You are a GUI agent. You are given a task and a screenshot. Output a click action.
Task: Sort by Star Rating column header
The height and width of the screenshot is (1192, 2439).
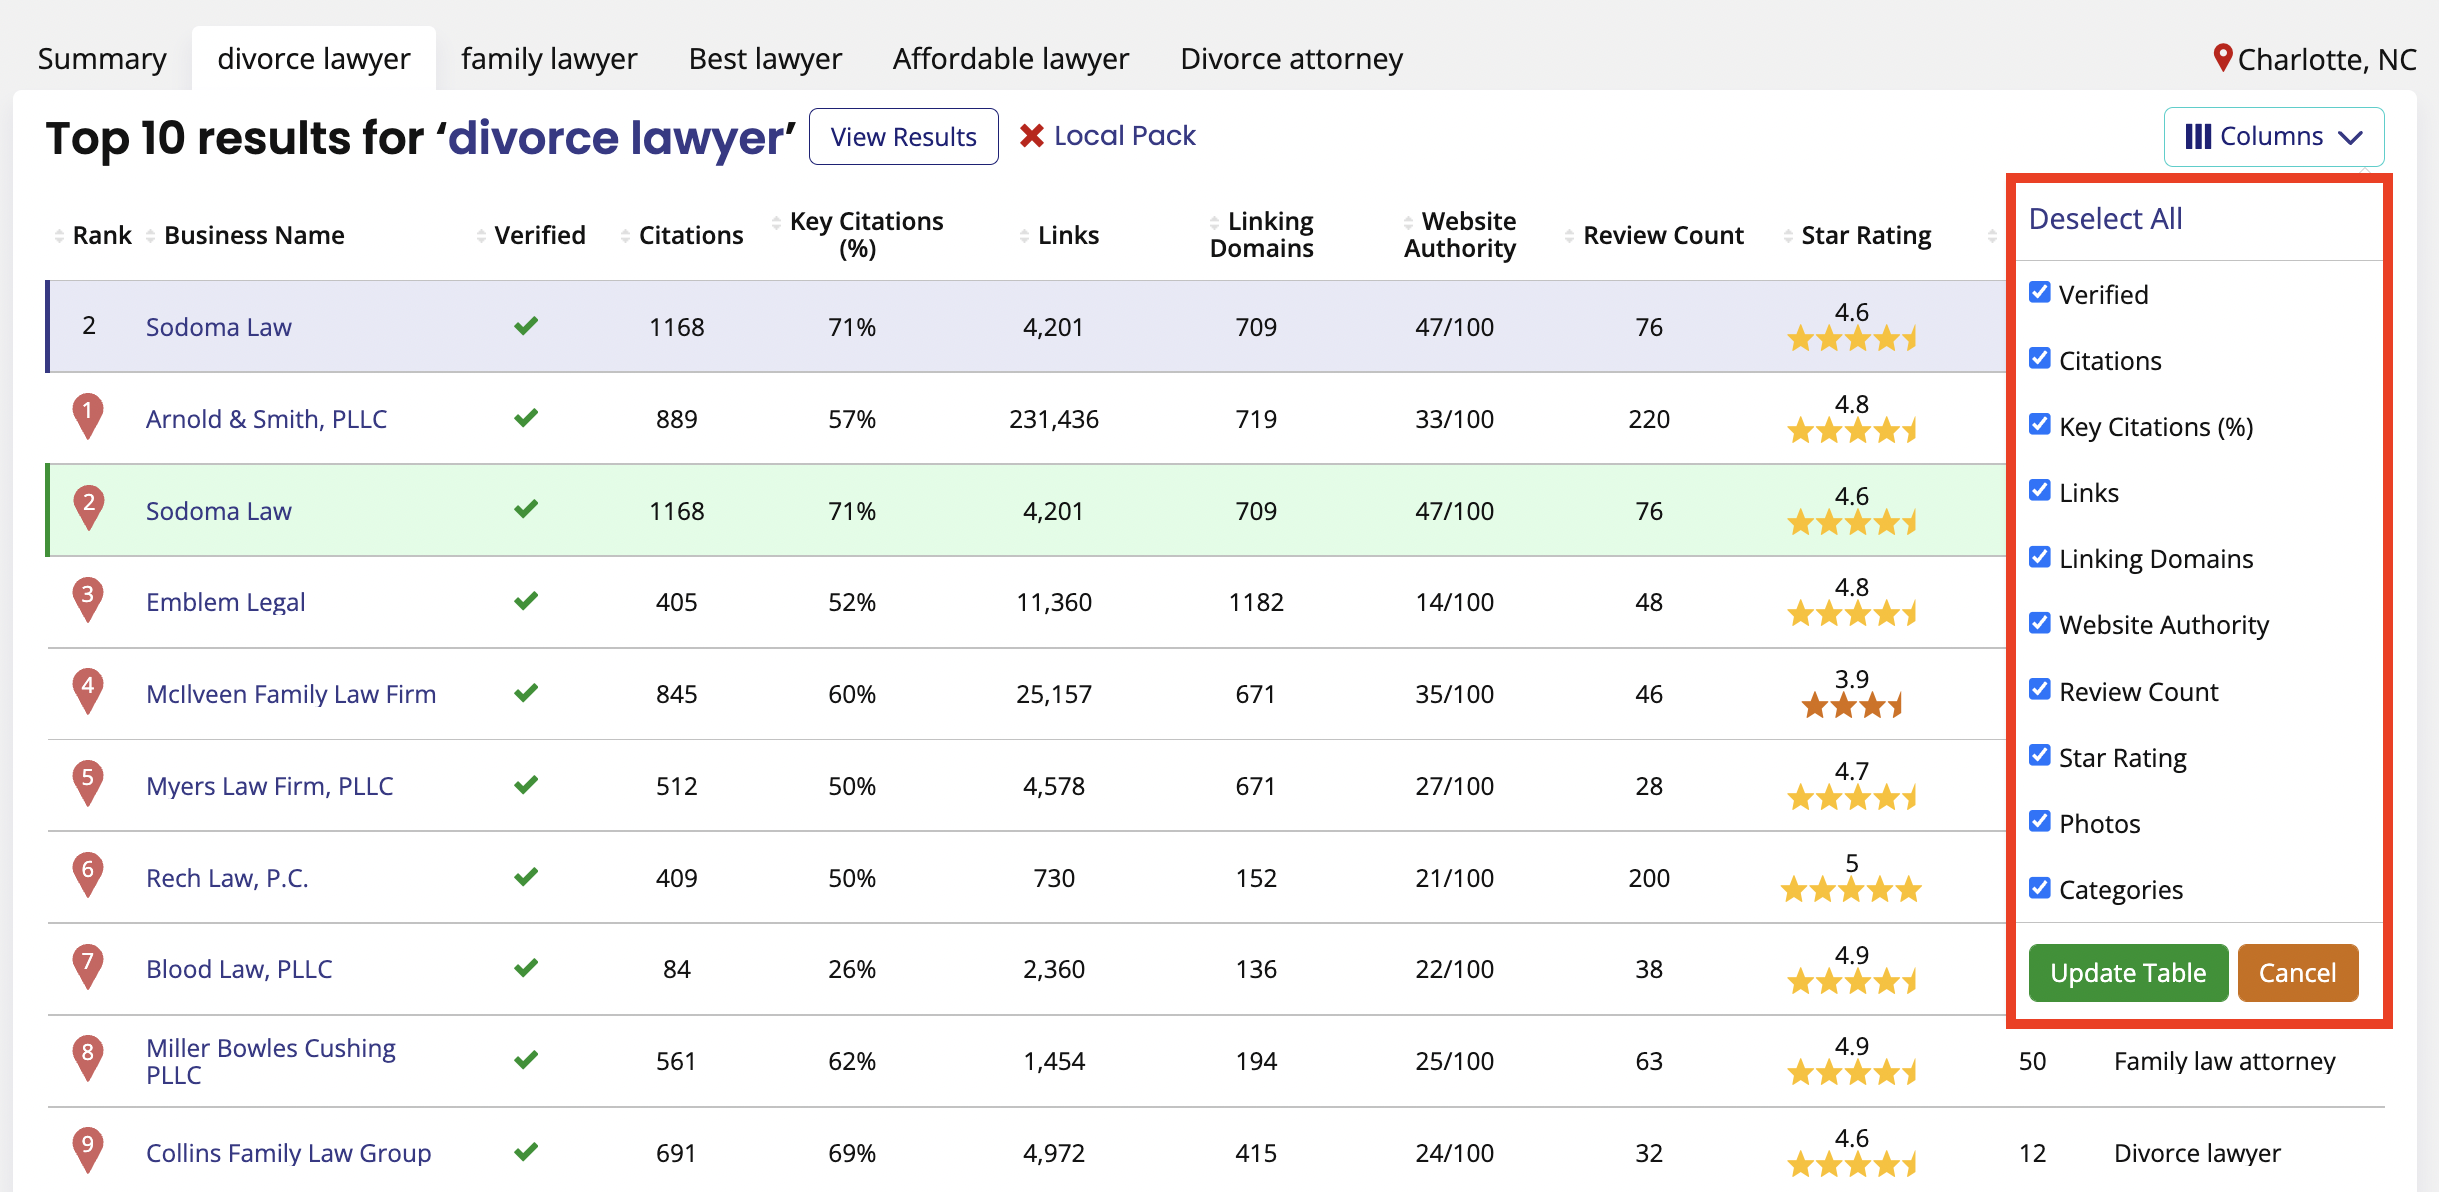click(x=1865, y=236)
